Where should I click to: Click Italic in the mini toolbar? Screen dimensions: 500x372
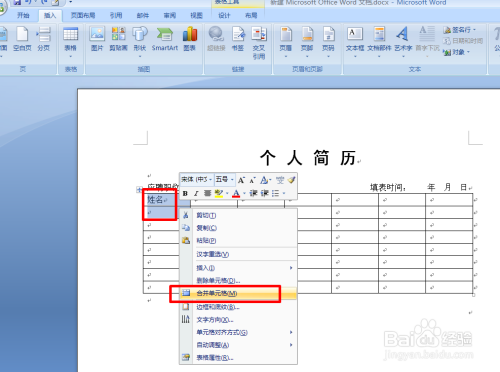pos(196,193)
